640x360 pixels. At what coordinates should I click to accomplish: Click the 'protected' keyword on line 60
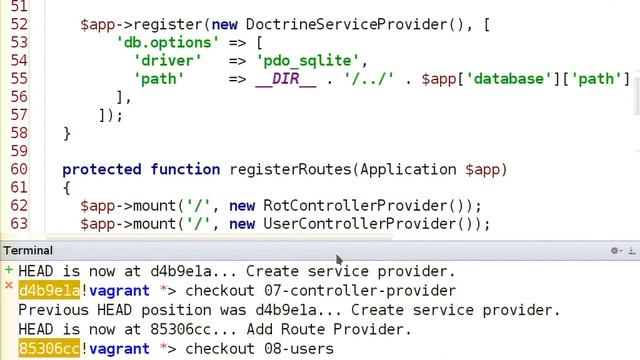[x=102, y=169]
